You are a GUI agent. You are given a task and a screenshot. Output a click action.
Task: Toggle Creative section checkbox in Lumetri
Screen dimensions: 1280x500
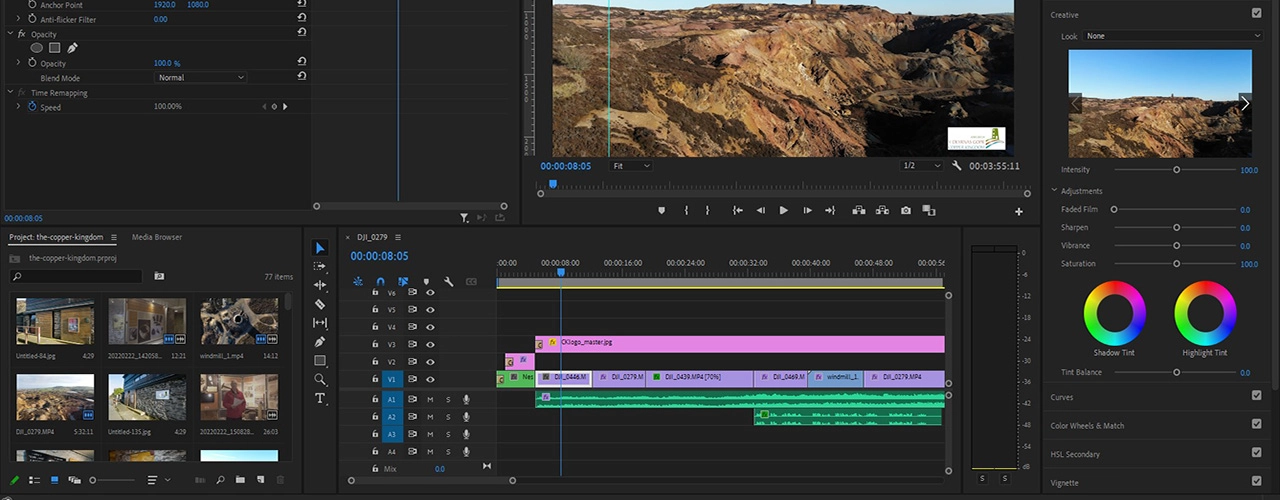(x=1256, y=13)
